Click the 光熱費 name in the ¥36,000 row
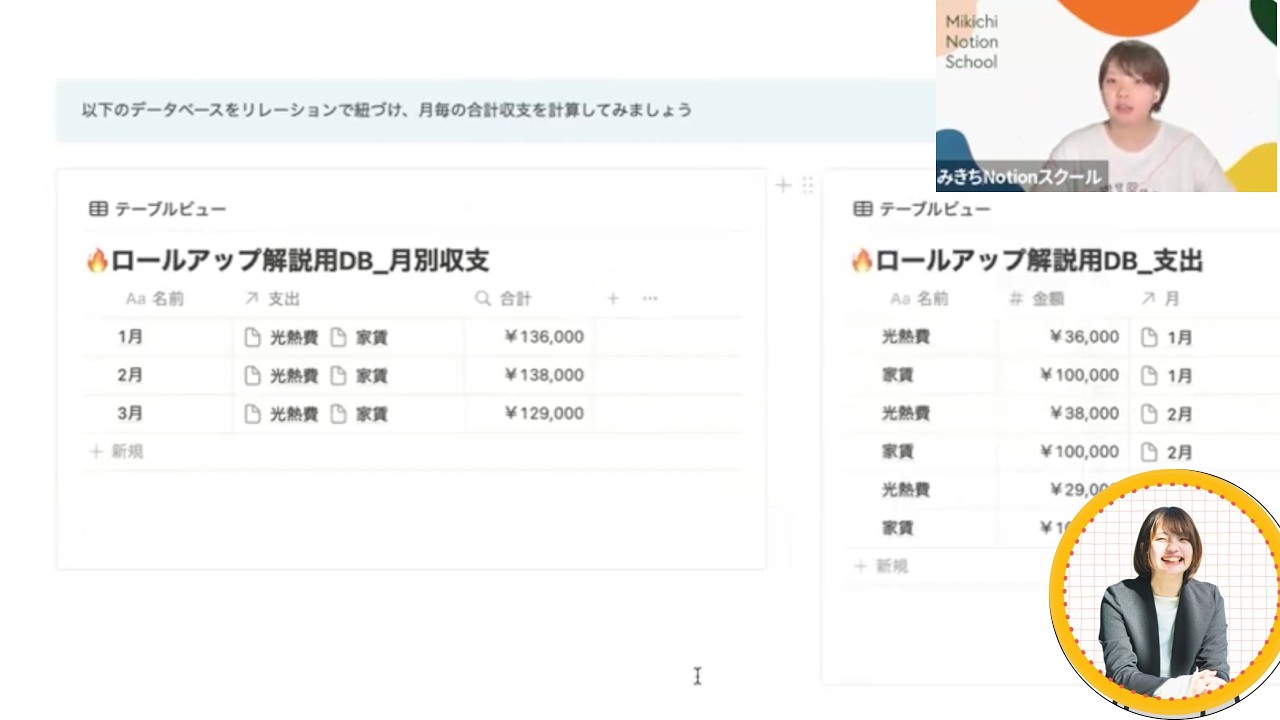Screen dimensions: 1280x720 pos(906,337)
